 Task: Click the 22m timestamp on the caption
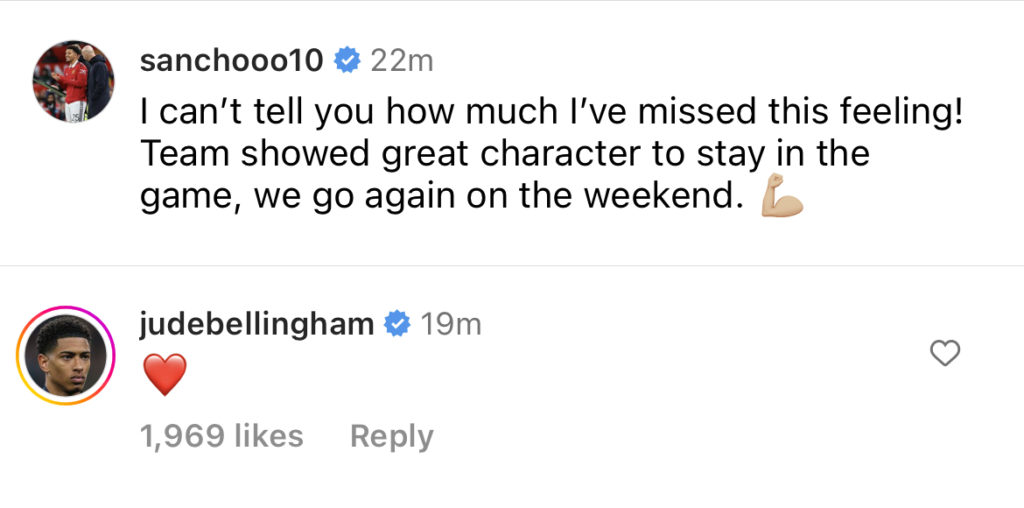tap(402, 61)
